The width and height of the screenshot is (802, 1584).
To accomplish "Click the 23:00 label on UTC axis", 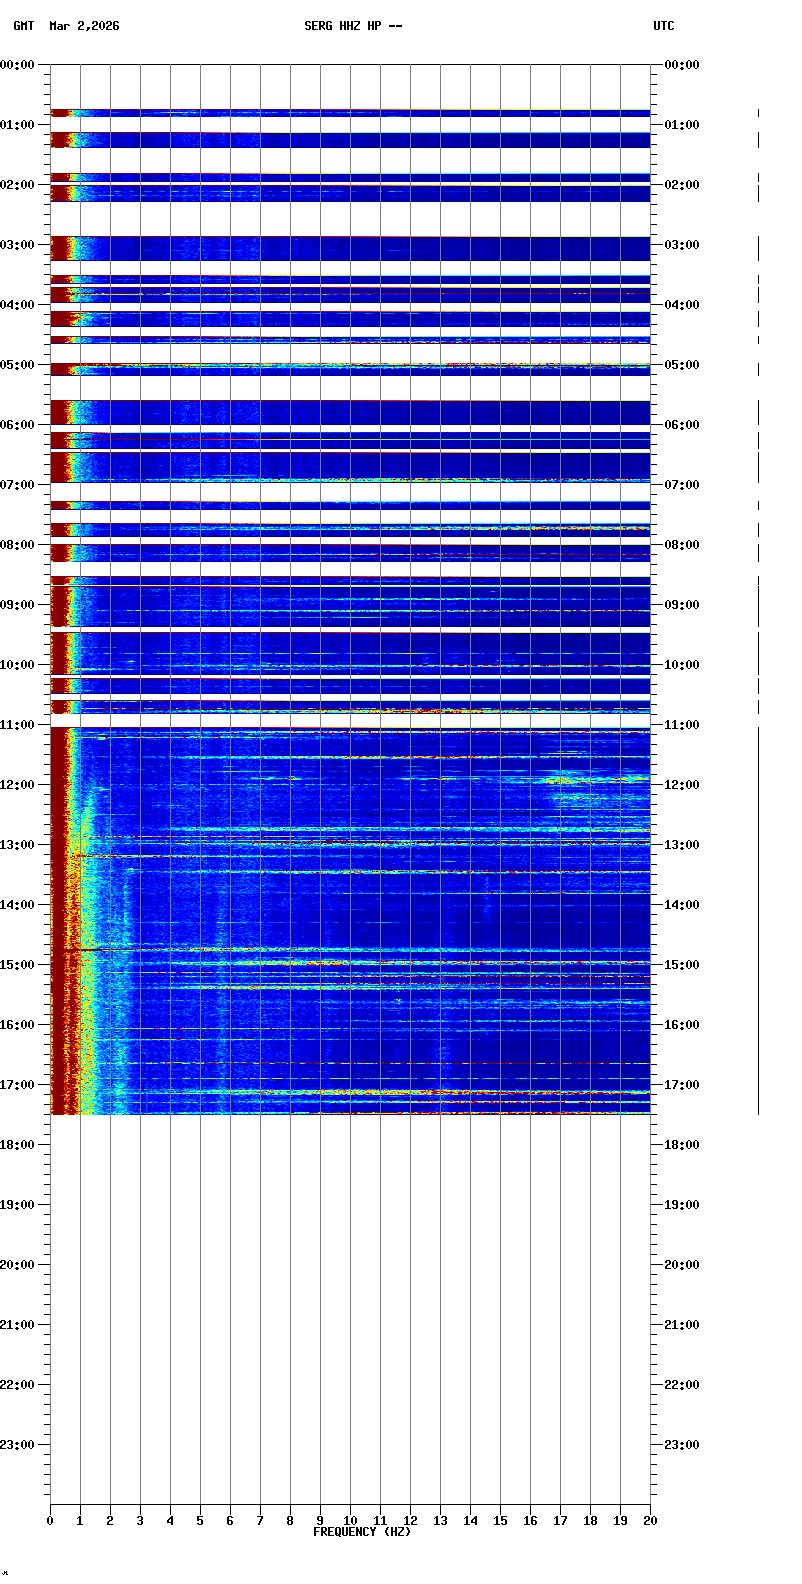I will pyautogui.click(x=682, y=1445).
